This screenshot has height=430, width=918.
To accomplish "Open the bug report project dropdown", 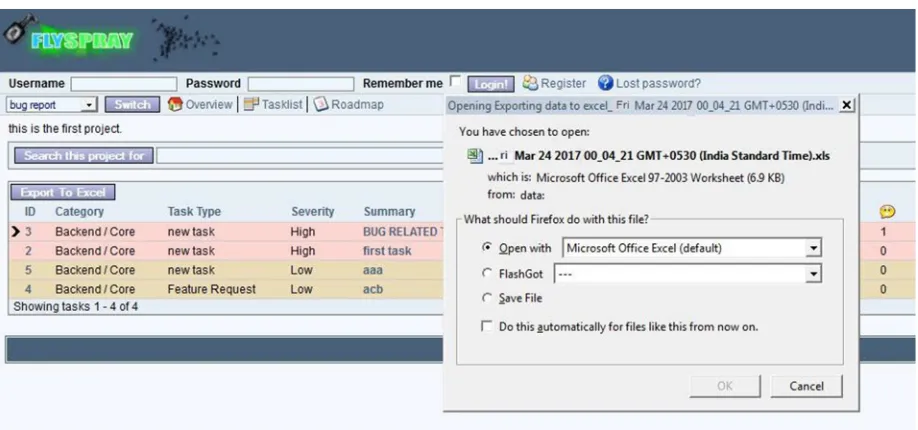I will tap(52, 105).
